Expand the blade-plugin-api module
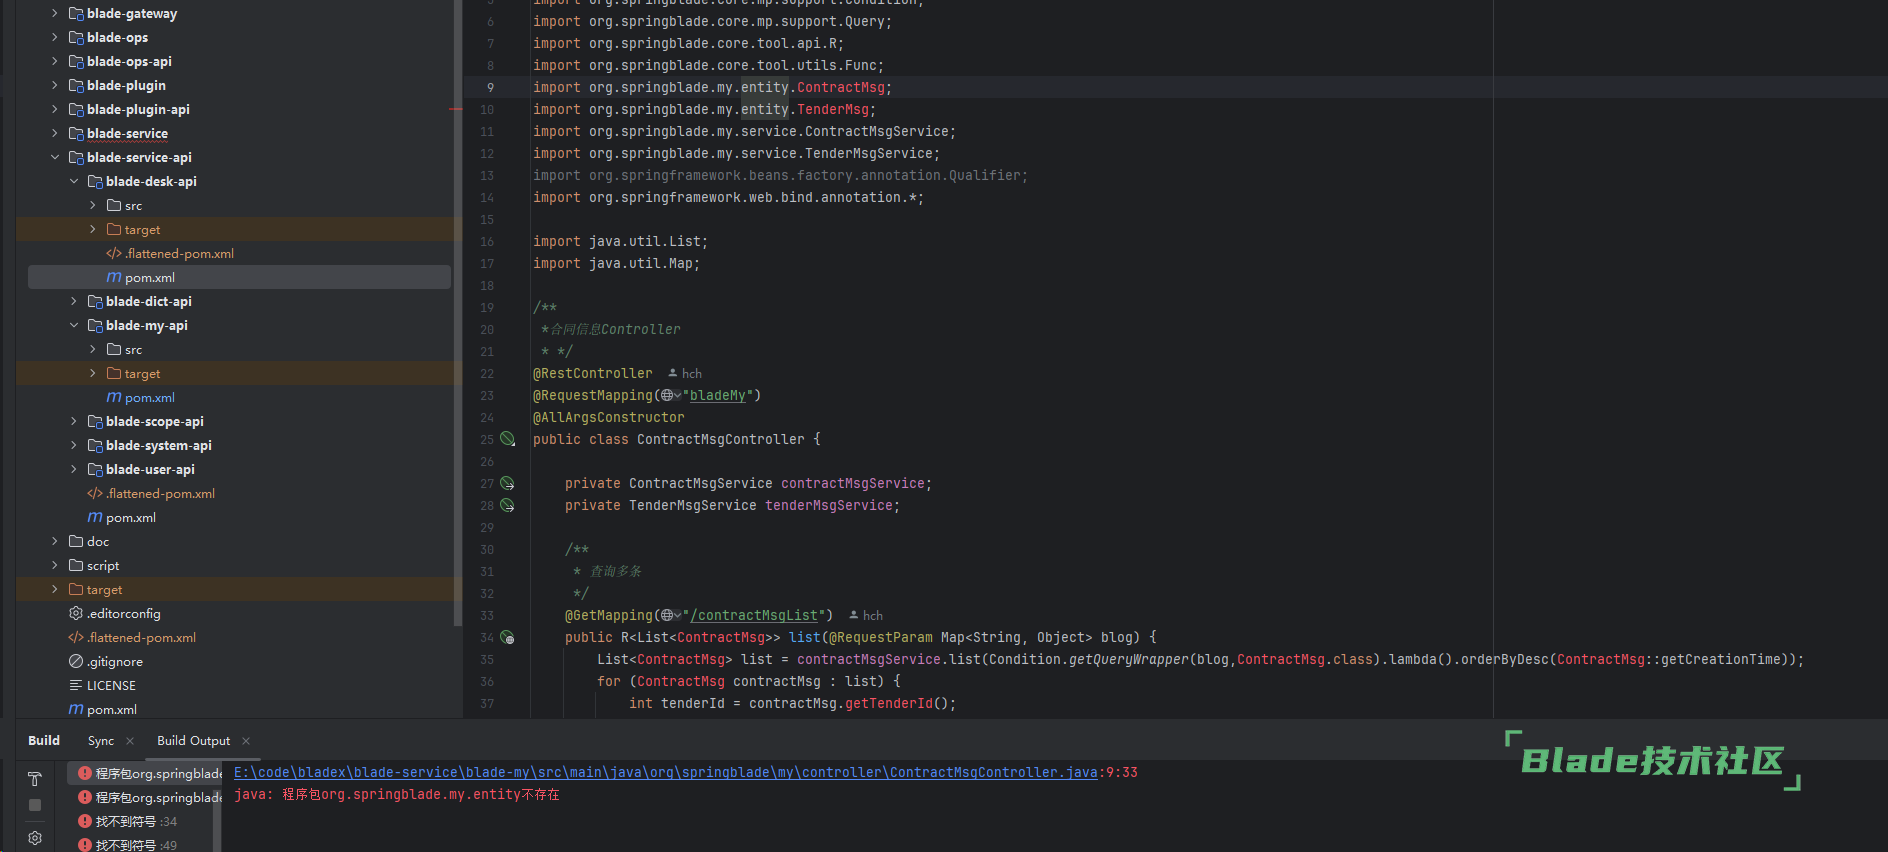Screen dimensions: 1888x852 point(55,109)
